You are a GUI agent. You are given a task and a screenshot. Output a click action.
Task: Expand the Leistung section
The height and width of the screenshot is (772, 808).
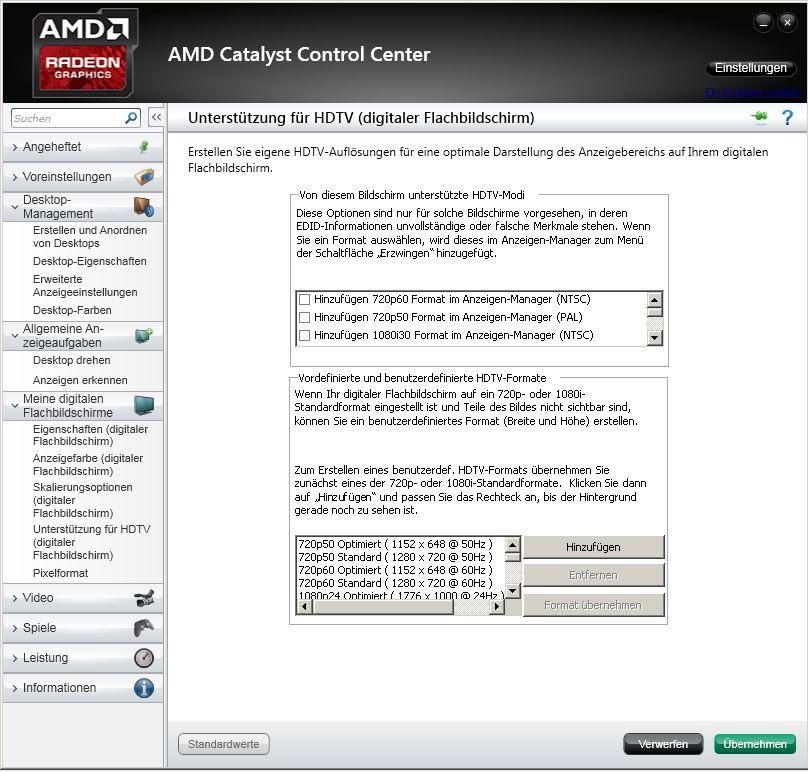(x=15, y=658)
